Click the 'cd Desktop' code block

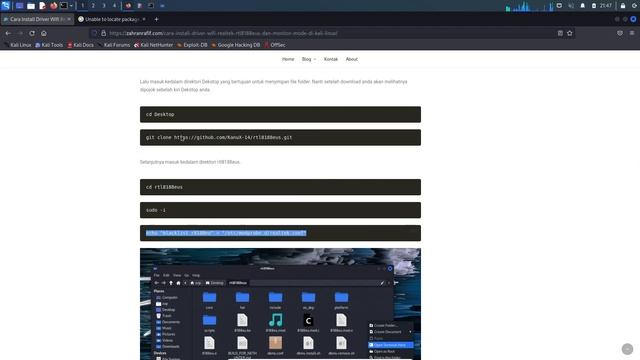pyautogui.click(x=280, y=114)
